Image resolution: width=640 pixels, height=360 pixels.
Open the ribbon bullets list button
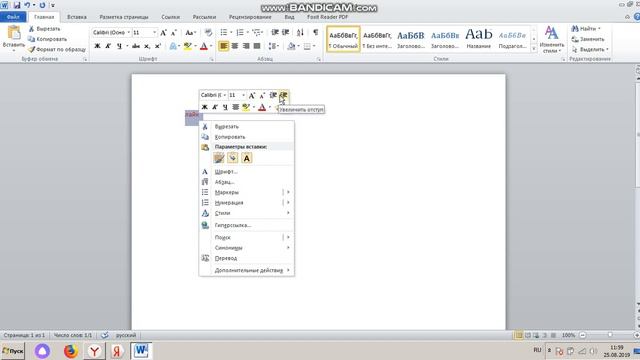pos(224,32)
